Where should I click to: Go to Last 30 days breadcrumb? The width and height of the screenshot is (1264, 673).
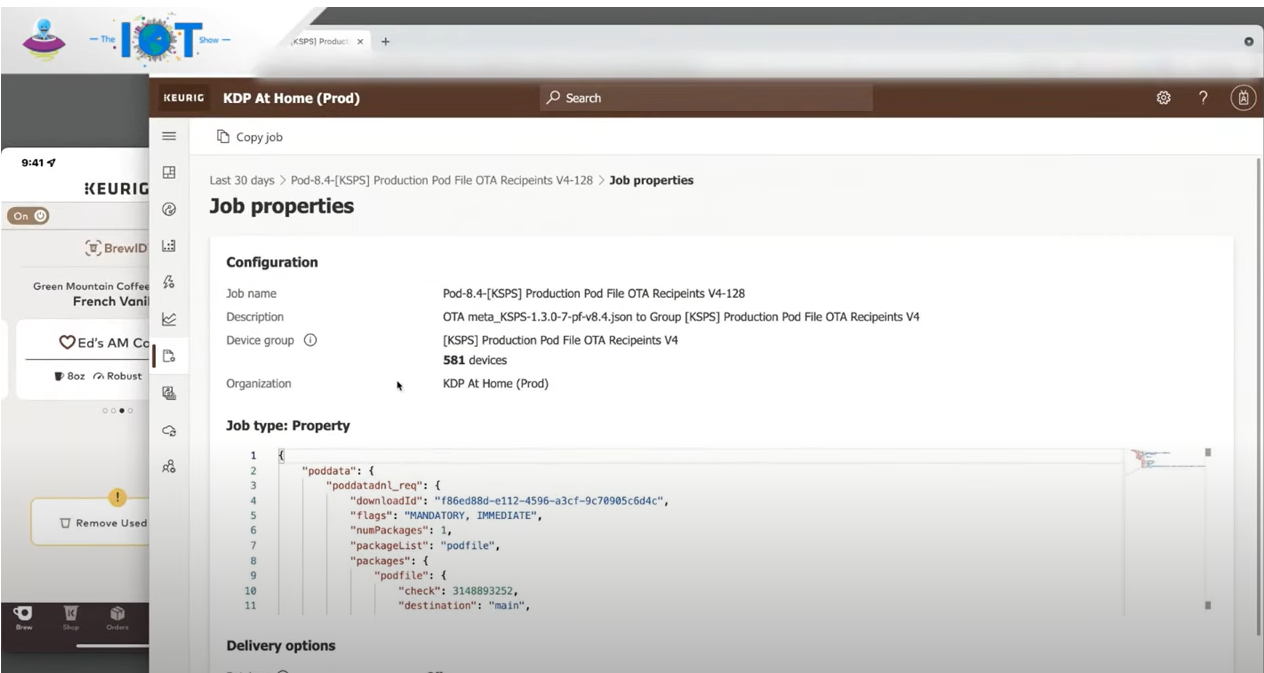click(x=242, y=181)
